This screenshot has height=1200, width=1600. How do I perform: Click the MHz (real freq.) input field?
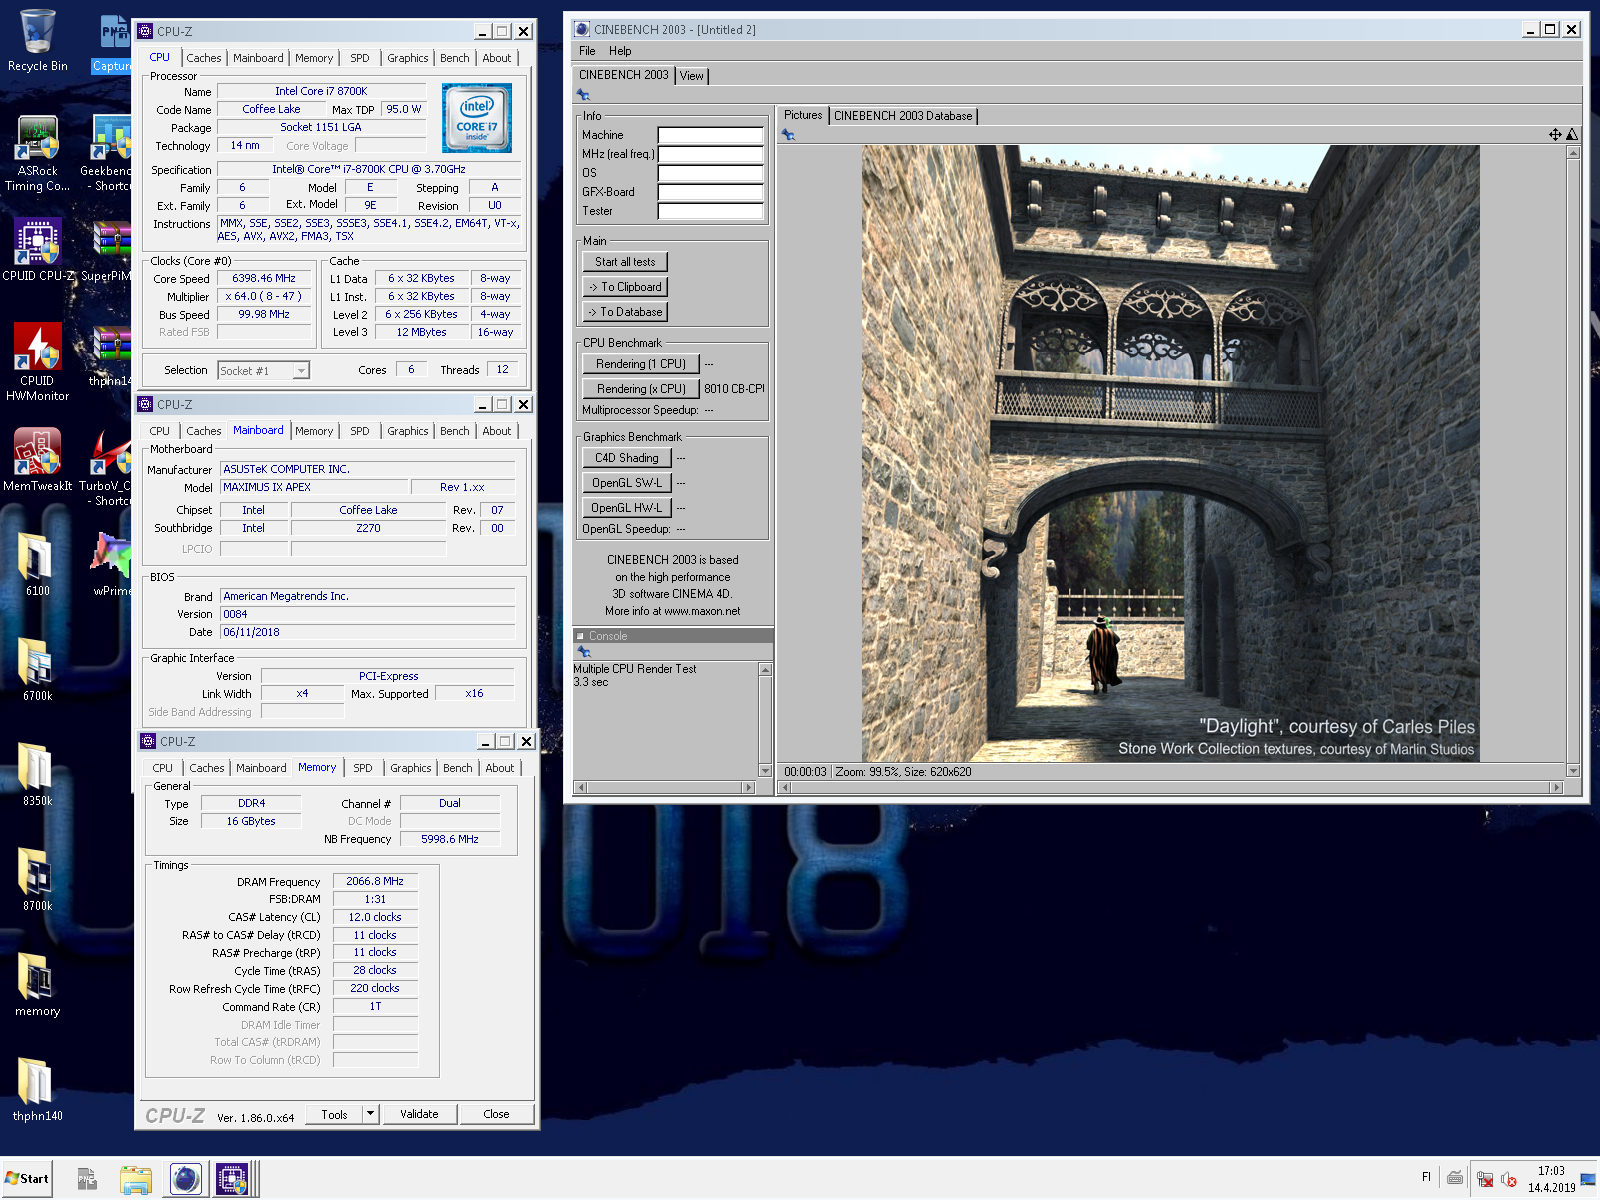click(710, 154)
